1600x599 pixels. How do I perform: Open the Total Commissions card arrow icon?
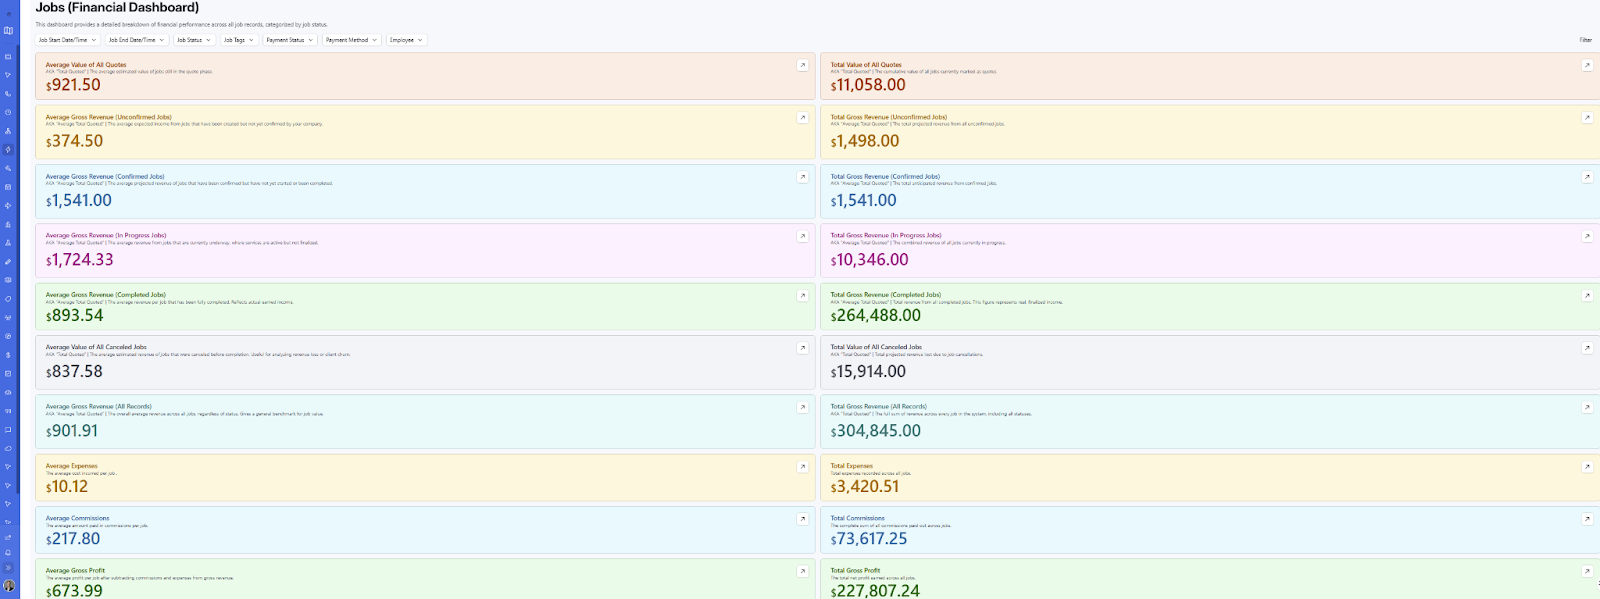point(1587,519)
